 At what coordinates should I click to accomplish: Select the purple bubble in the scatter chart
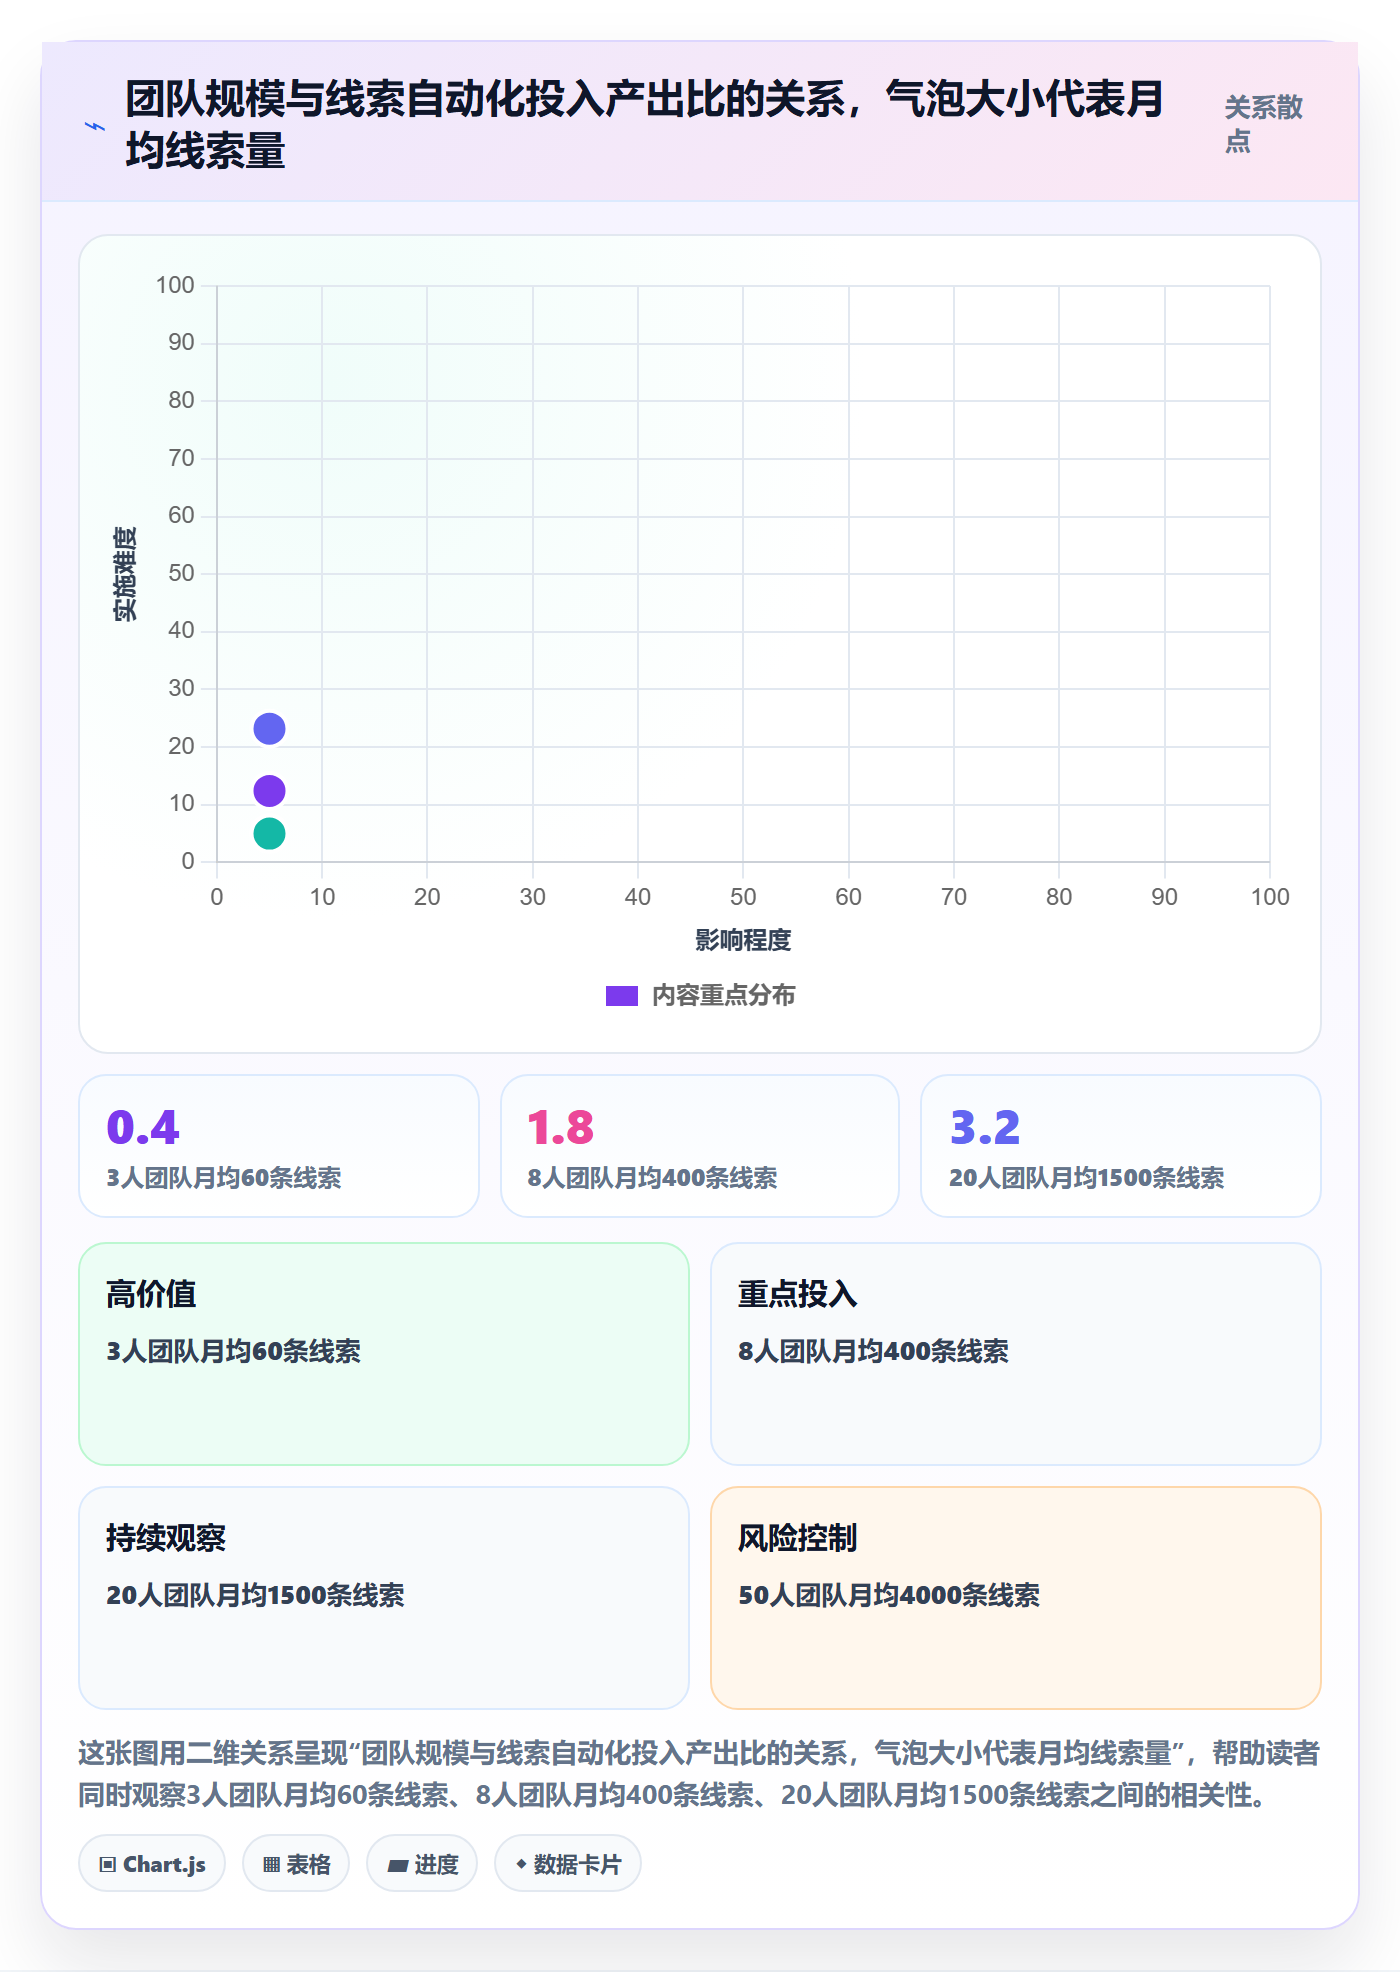click(x=269, y=791)
